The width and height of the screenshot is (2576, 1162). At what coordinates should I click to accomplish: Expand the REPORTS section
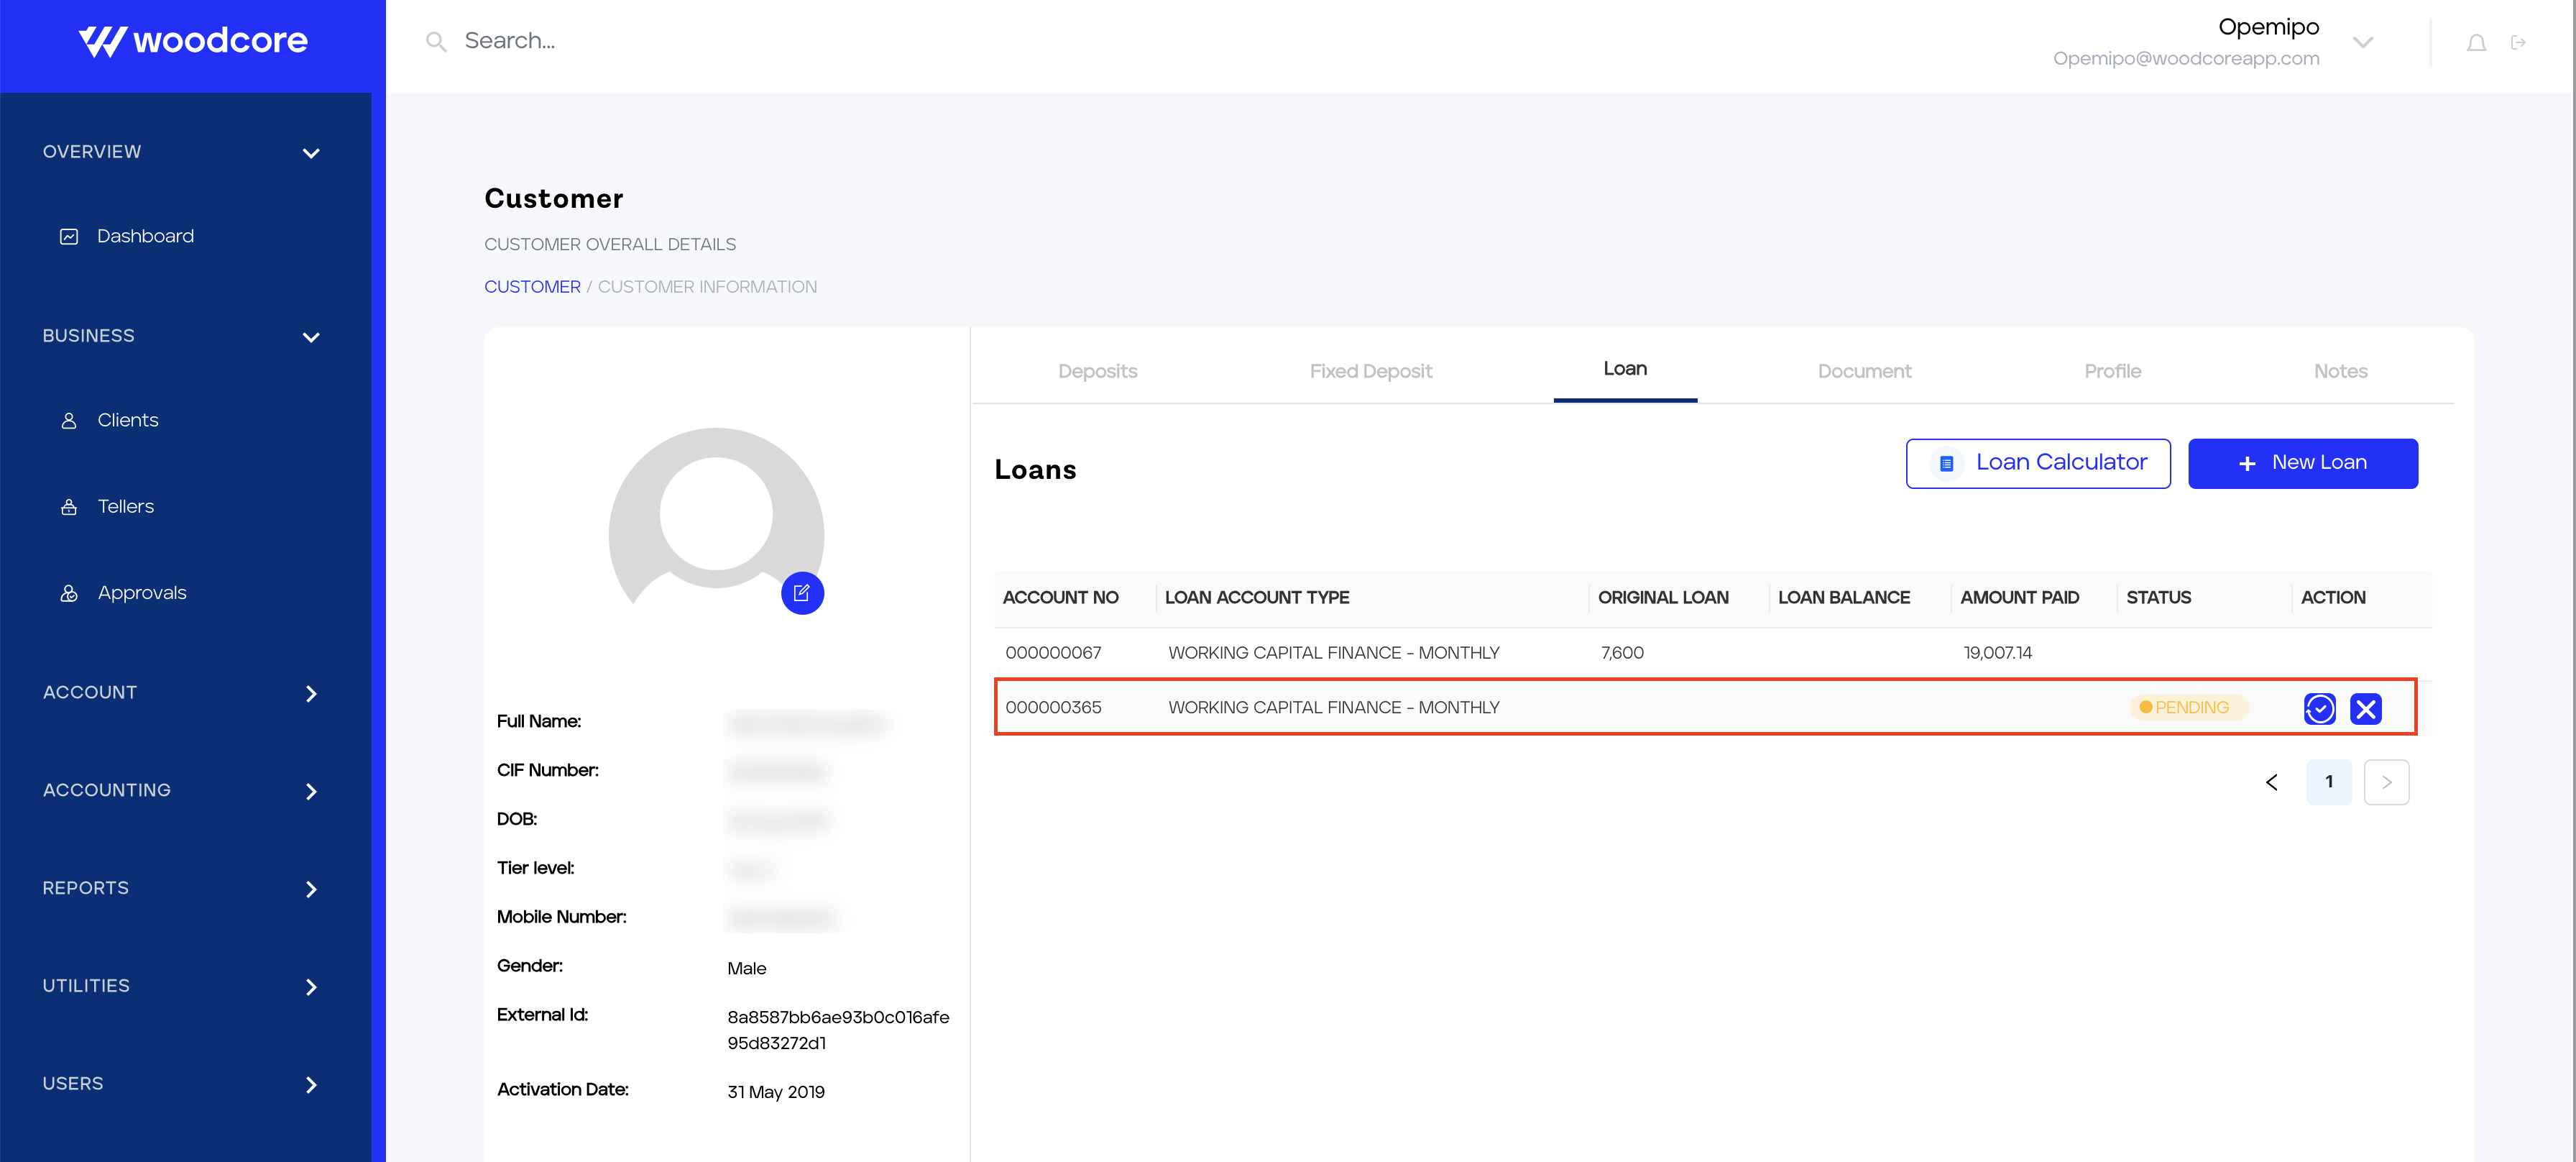click(x=311, y=889)
